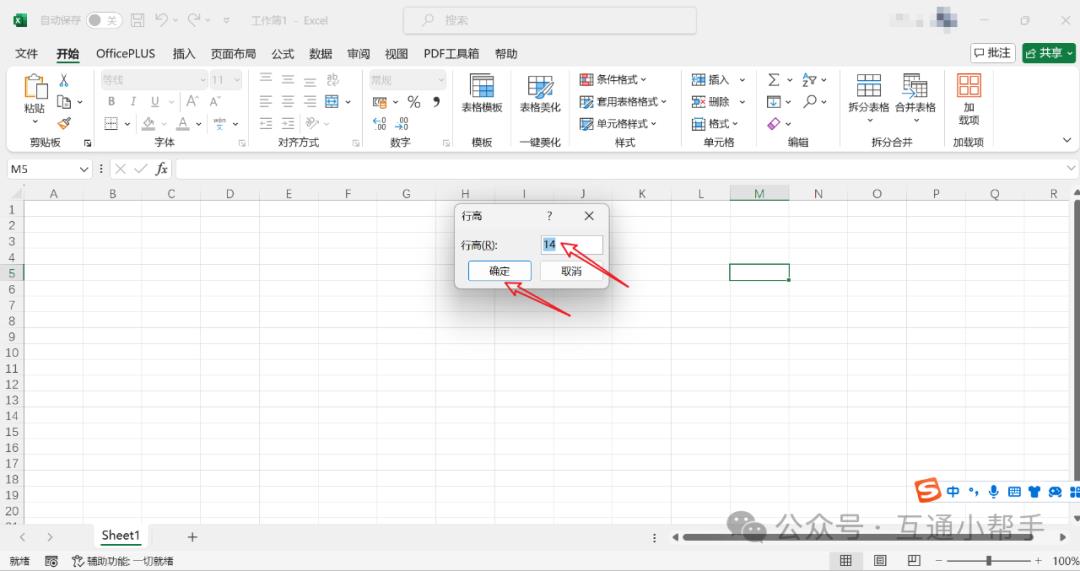Screen dimensions: 1080x571
Task: Click 确定 OK in row height dialog
Action: click(499, 271)
